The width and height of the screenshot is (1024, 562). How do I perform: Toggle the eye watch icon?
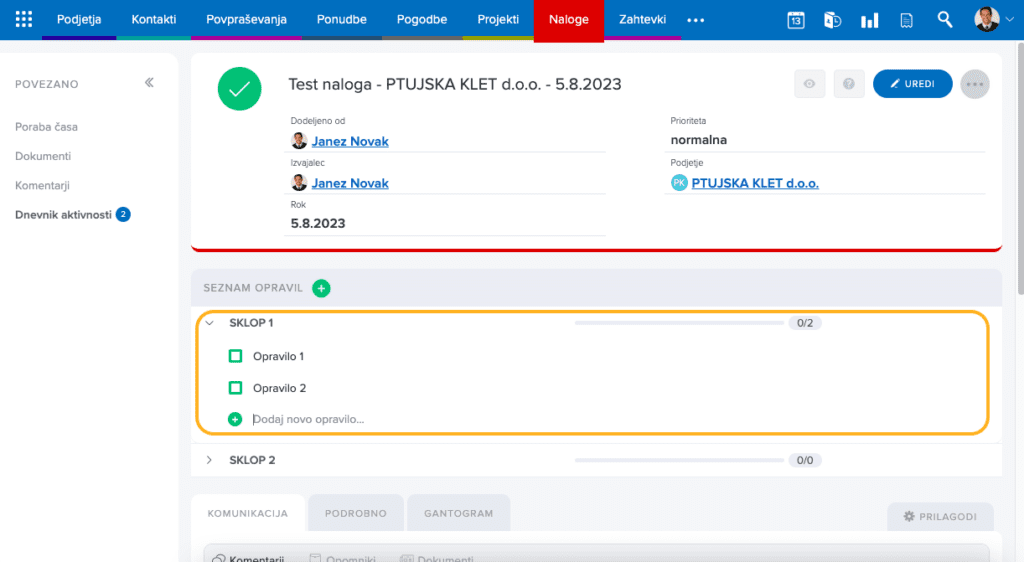coord(810,84)
